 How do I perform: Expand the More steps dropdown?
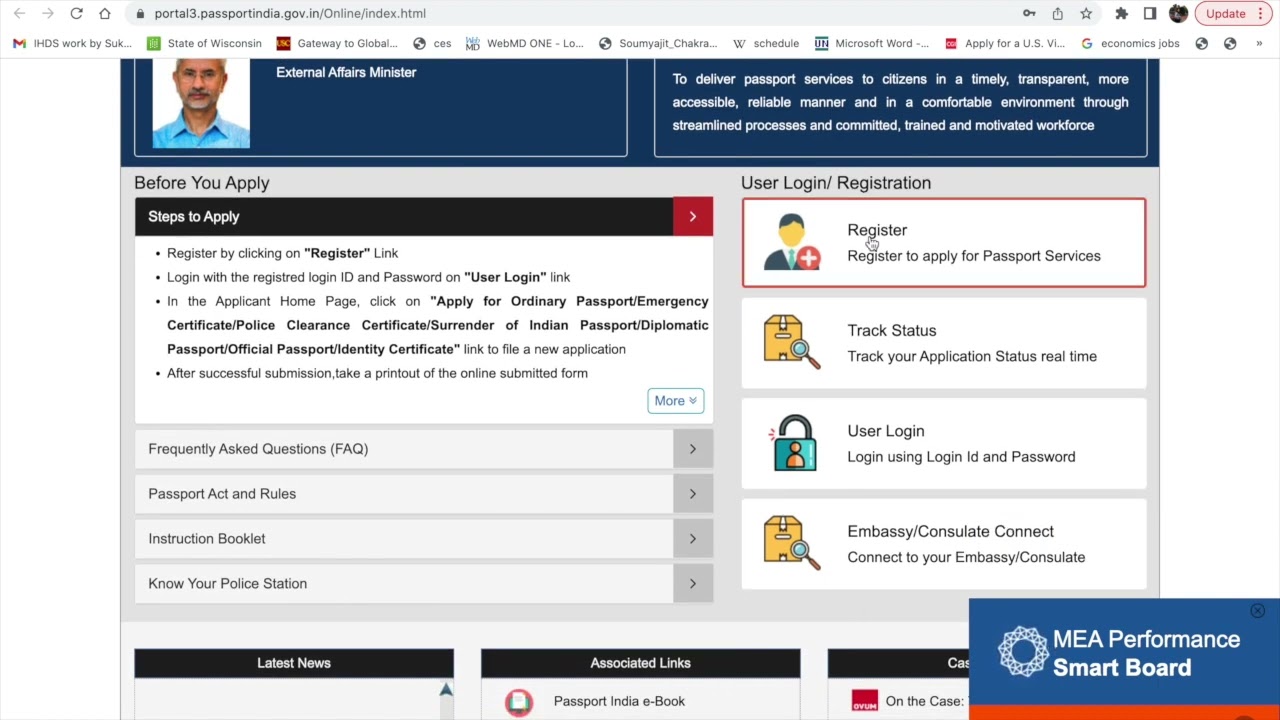click(675, 401)
